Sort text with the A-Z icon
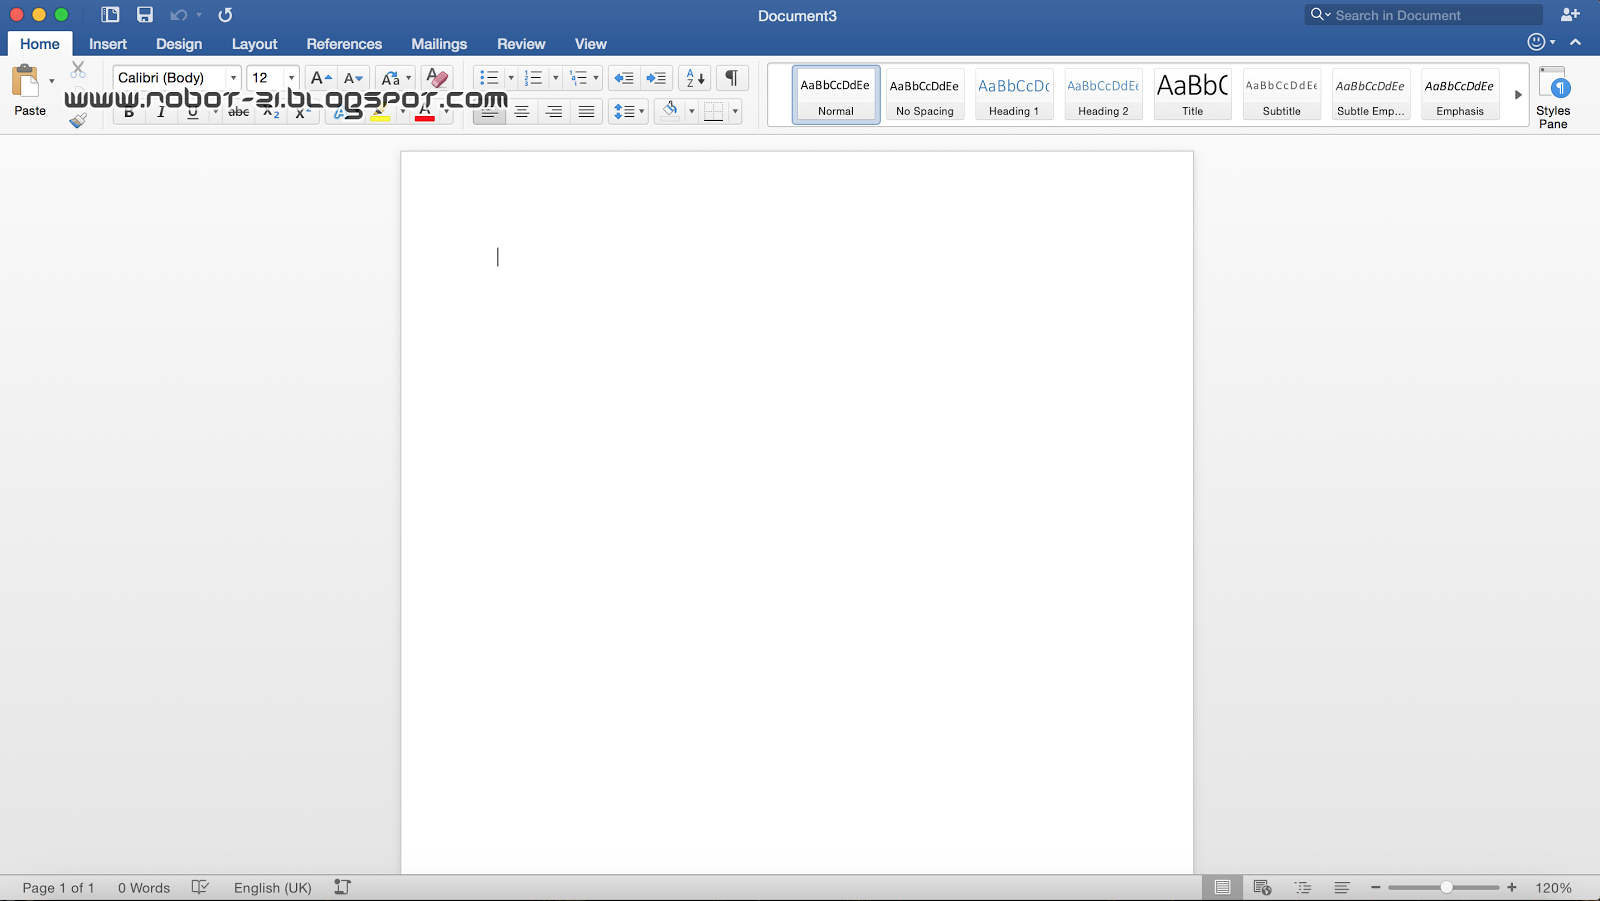The width and height of the screenshot is (1600, 901). point(695,78)
